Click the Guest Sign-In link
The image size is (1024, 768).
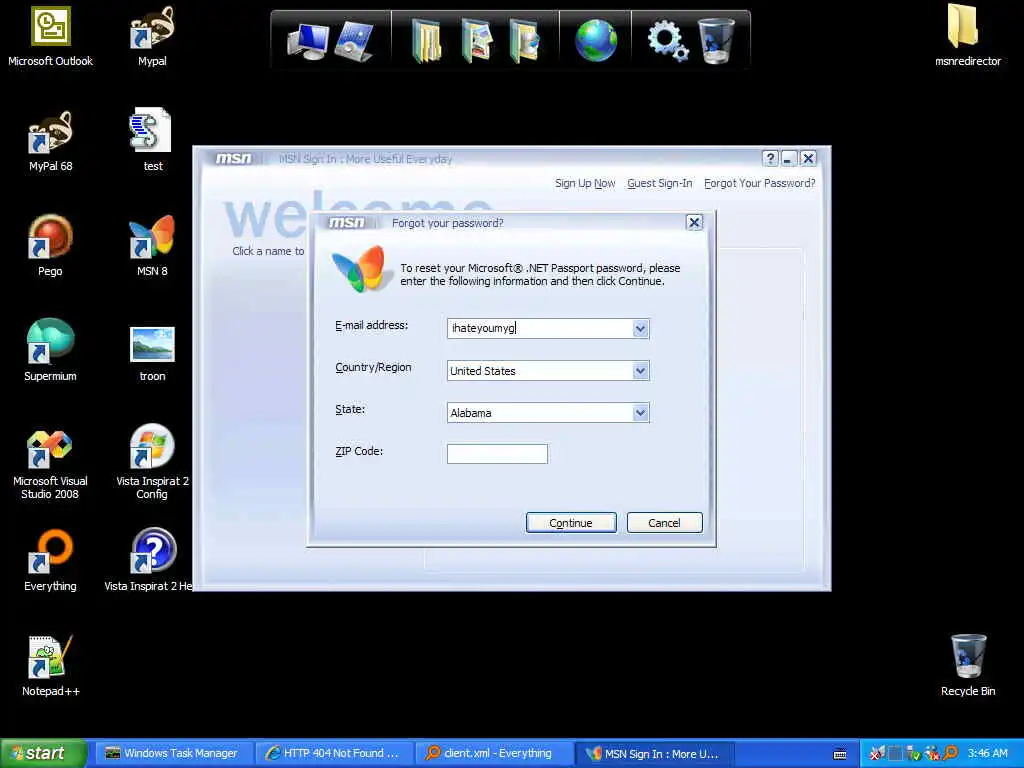pos(660,184)
